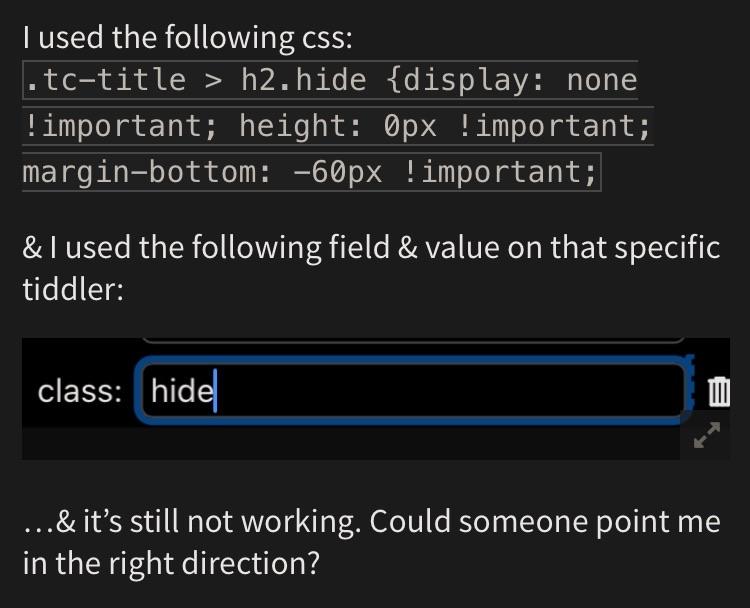Click "Could someone point me" text
Screen dimensions: 750x608
(x=545, y=521)
